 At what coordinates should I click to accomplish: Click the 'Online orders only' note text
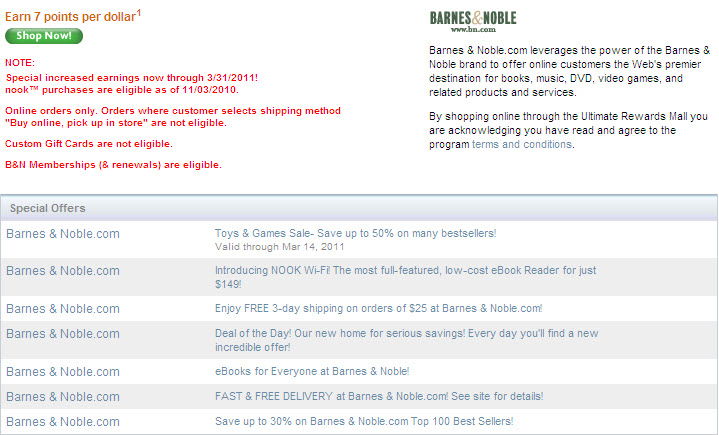[173, 117]
